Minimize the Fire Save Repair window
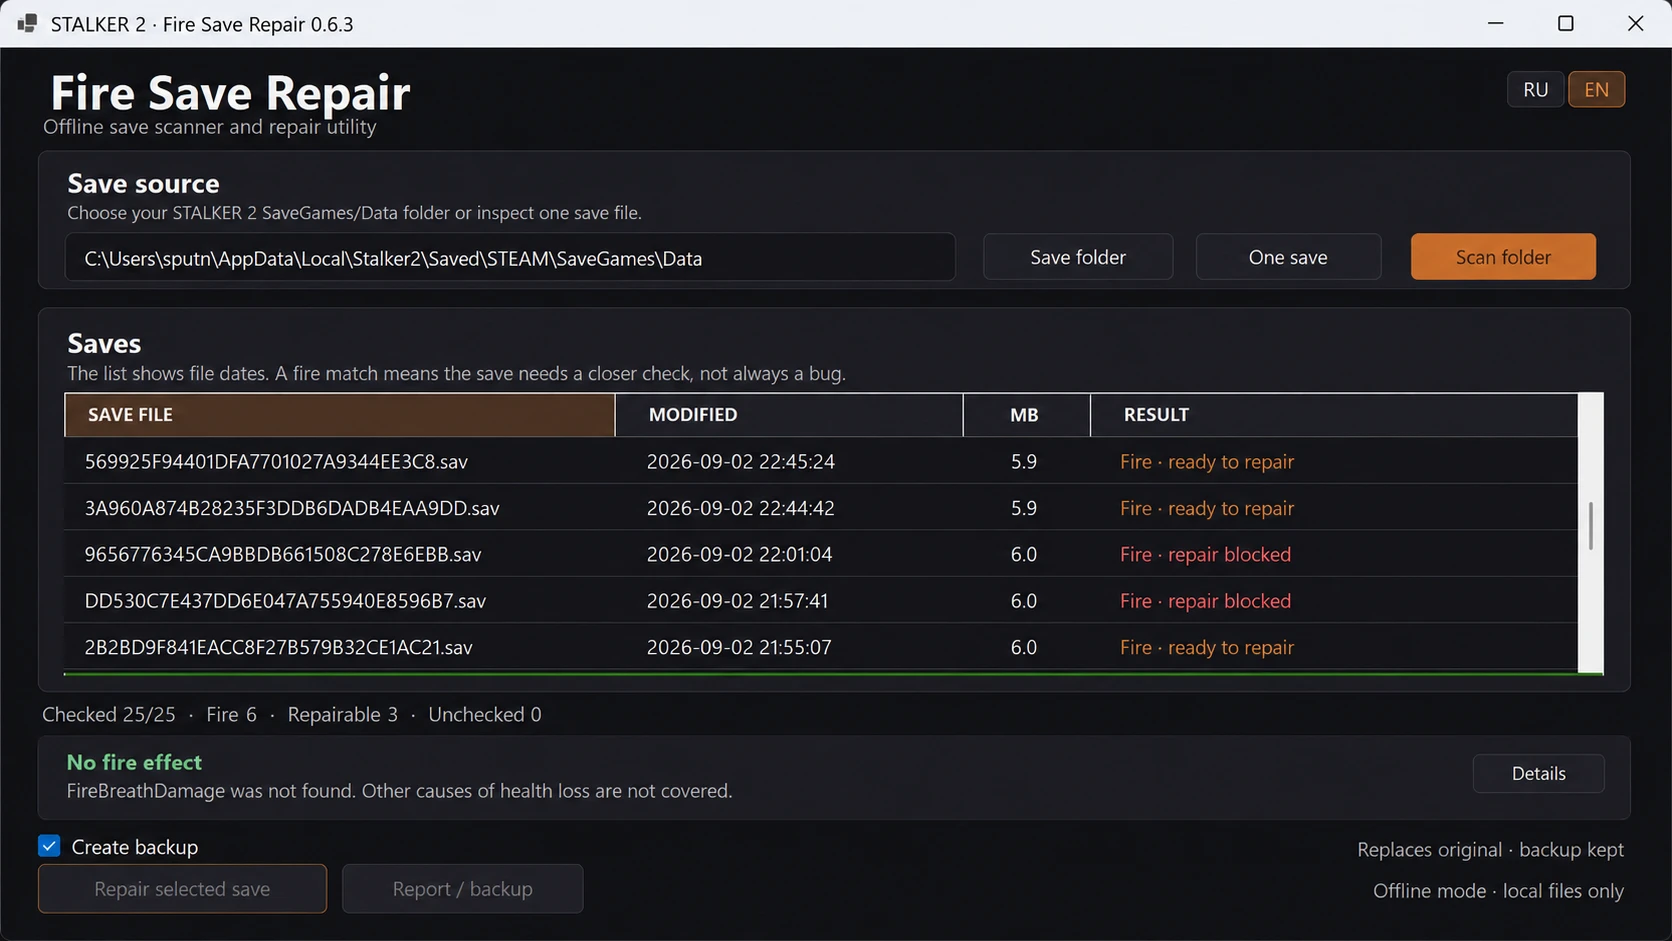 pyautogui.click(x=1496, y=23)
